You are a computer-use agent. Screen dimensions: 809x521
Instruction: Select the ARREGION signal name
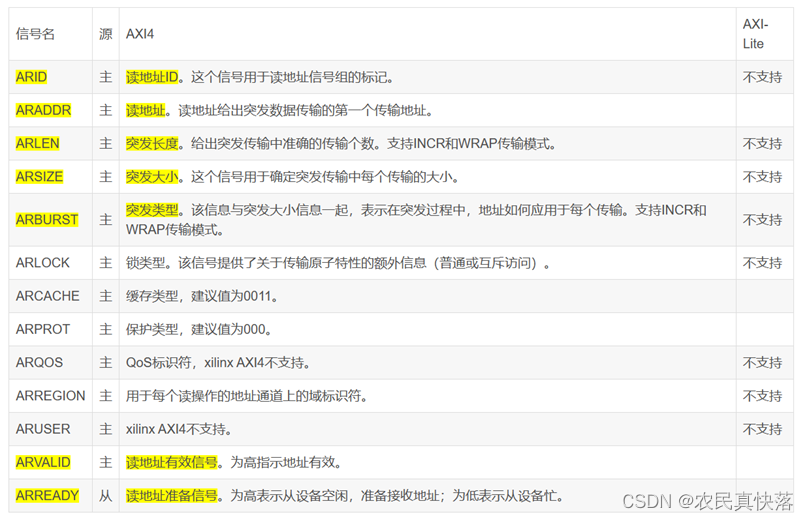[x=51, y=396]
